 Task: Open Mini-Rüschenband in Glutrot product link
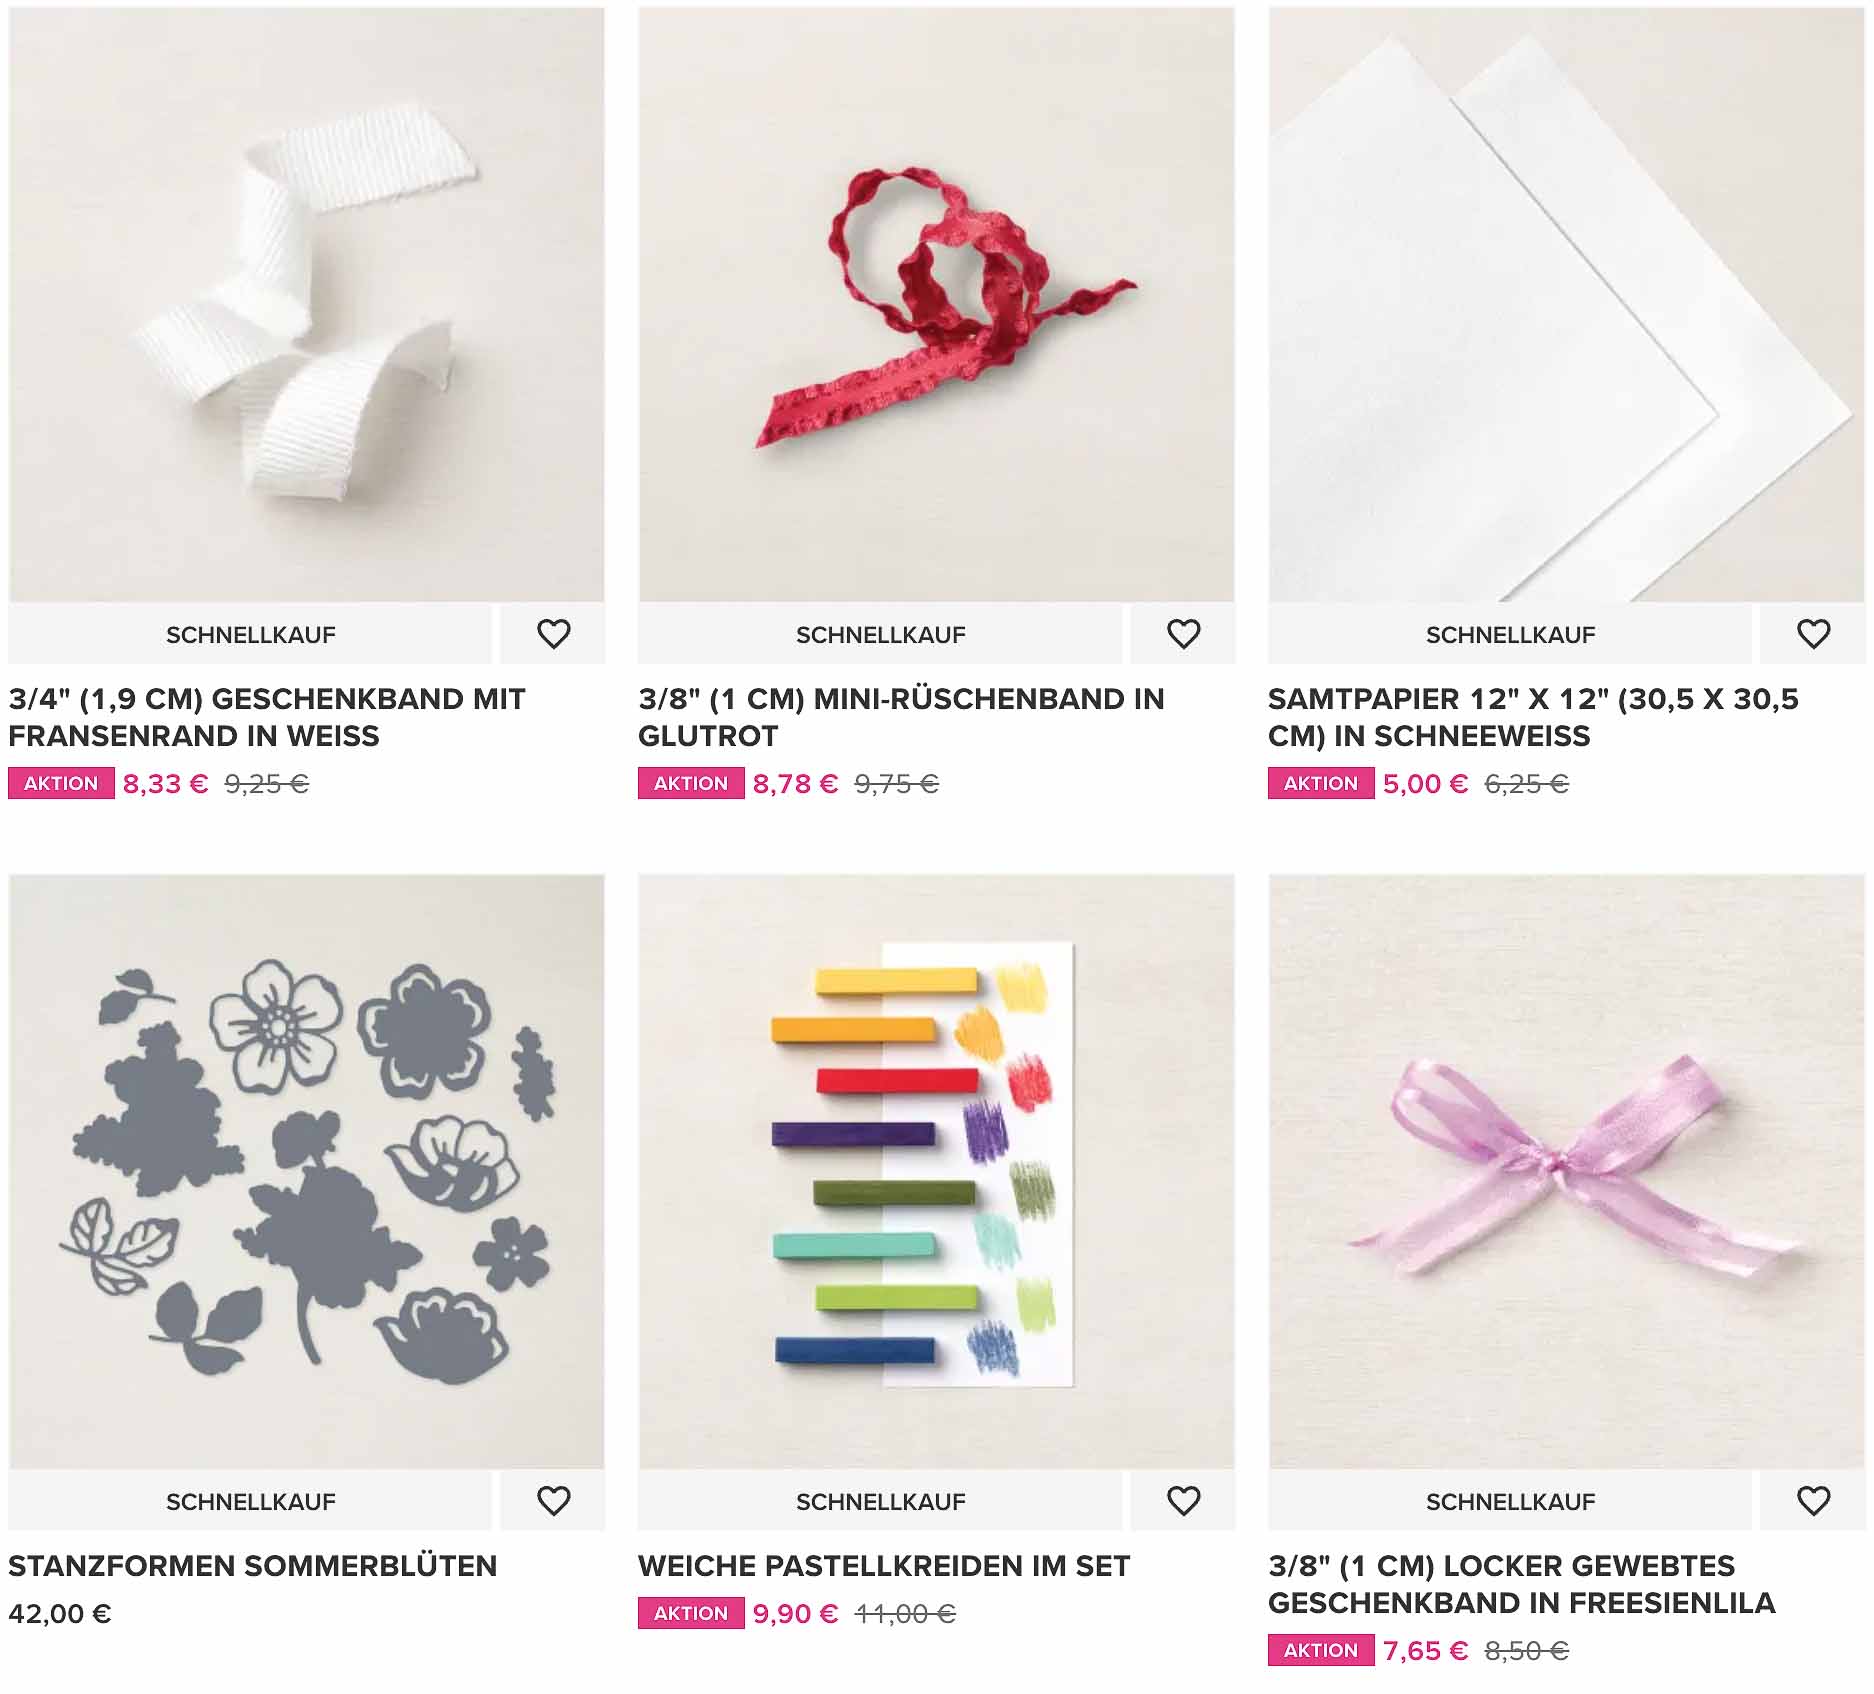[x=901, y=717]
